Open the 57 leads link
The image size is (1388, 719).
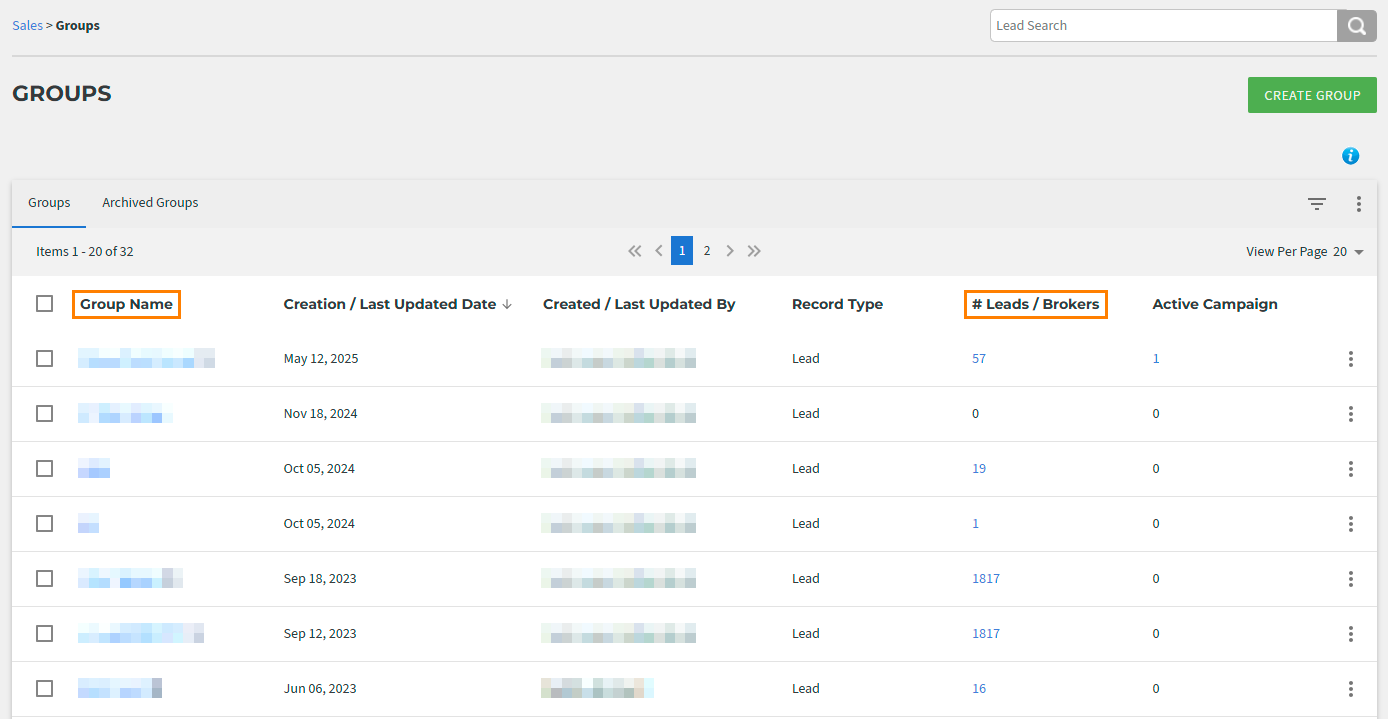click(x=979, y=359)
